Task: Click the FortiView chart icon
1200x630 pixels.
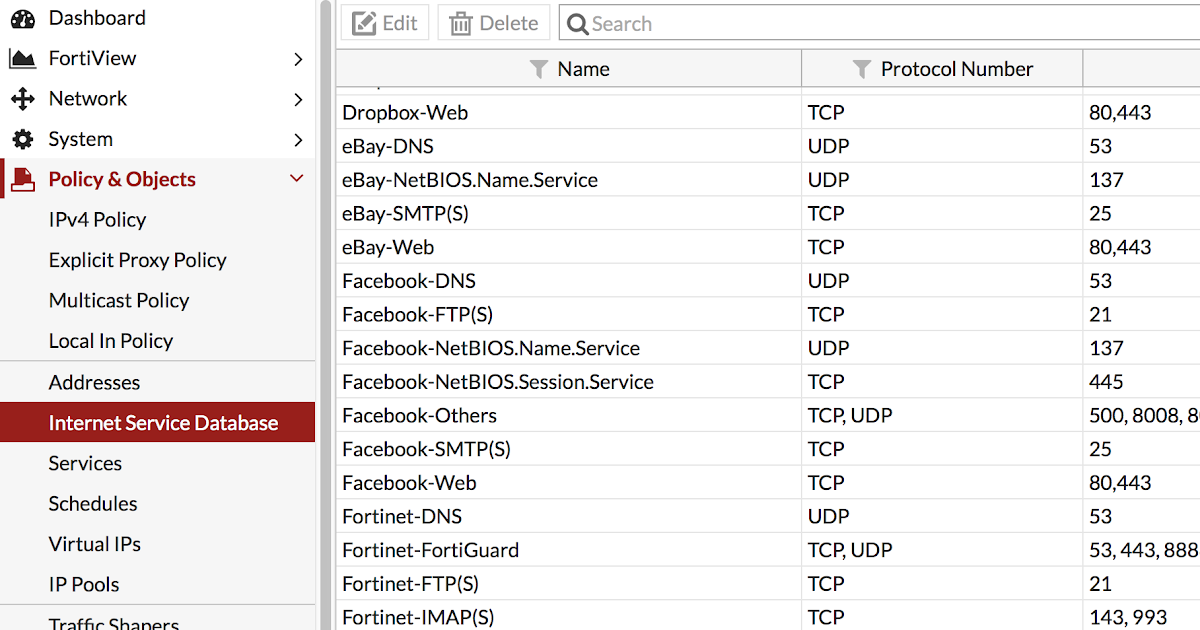Action: tap(22, 59)
